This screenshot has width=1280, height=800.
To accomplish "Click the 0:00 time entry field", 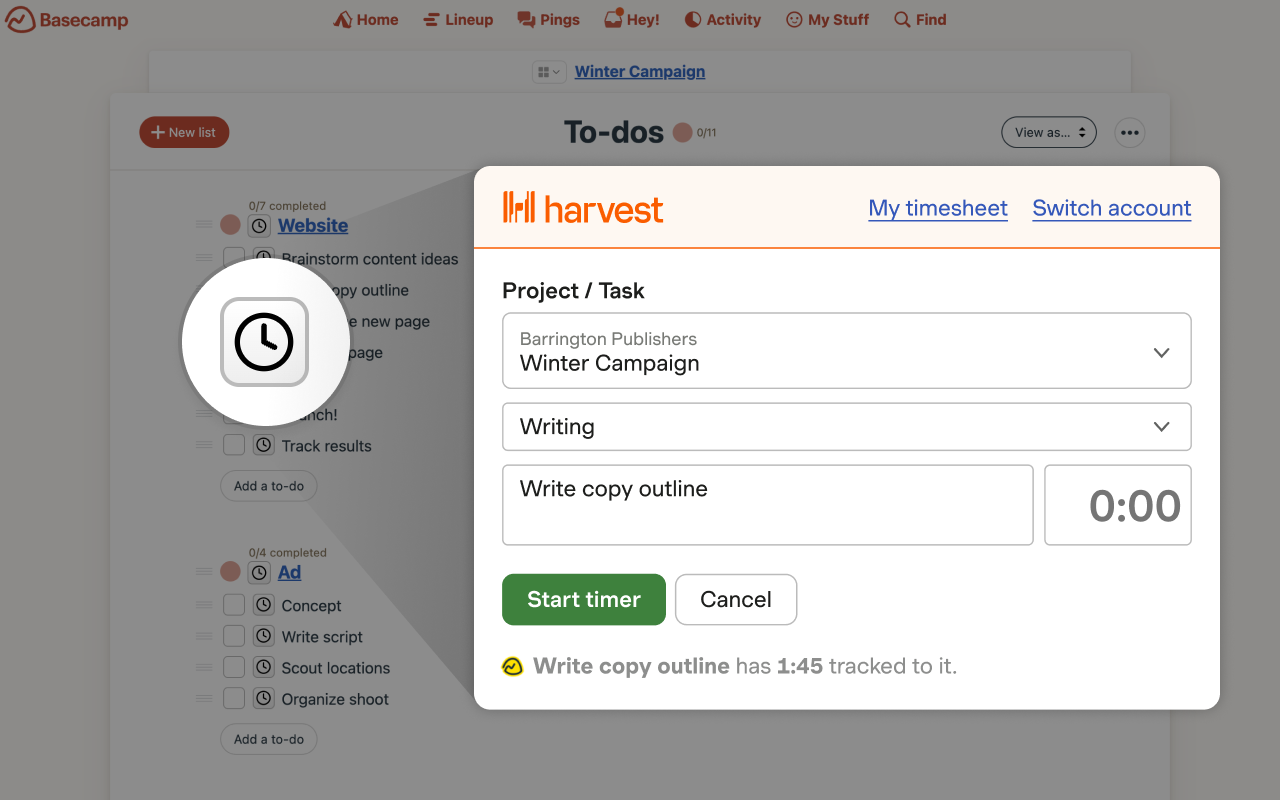I will point(1117,505).
